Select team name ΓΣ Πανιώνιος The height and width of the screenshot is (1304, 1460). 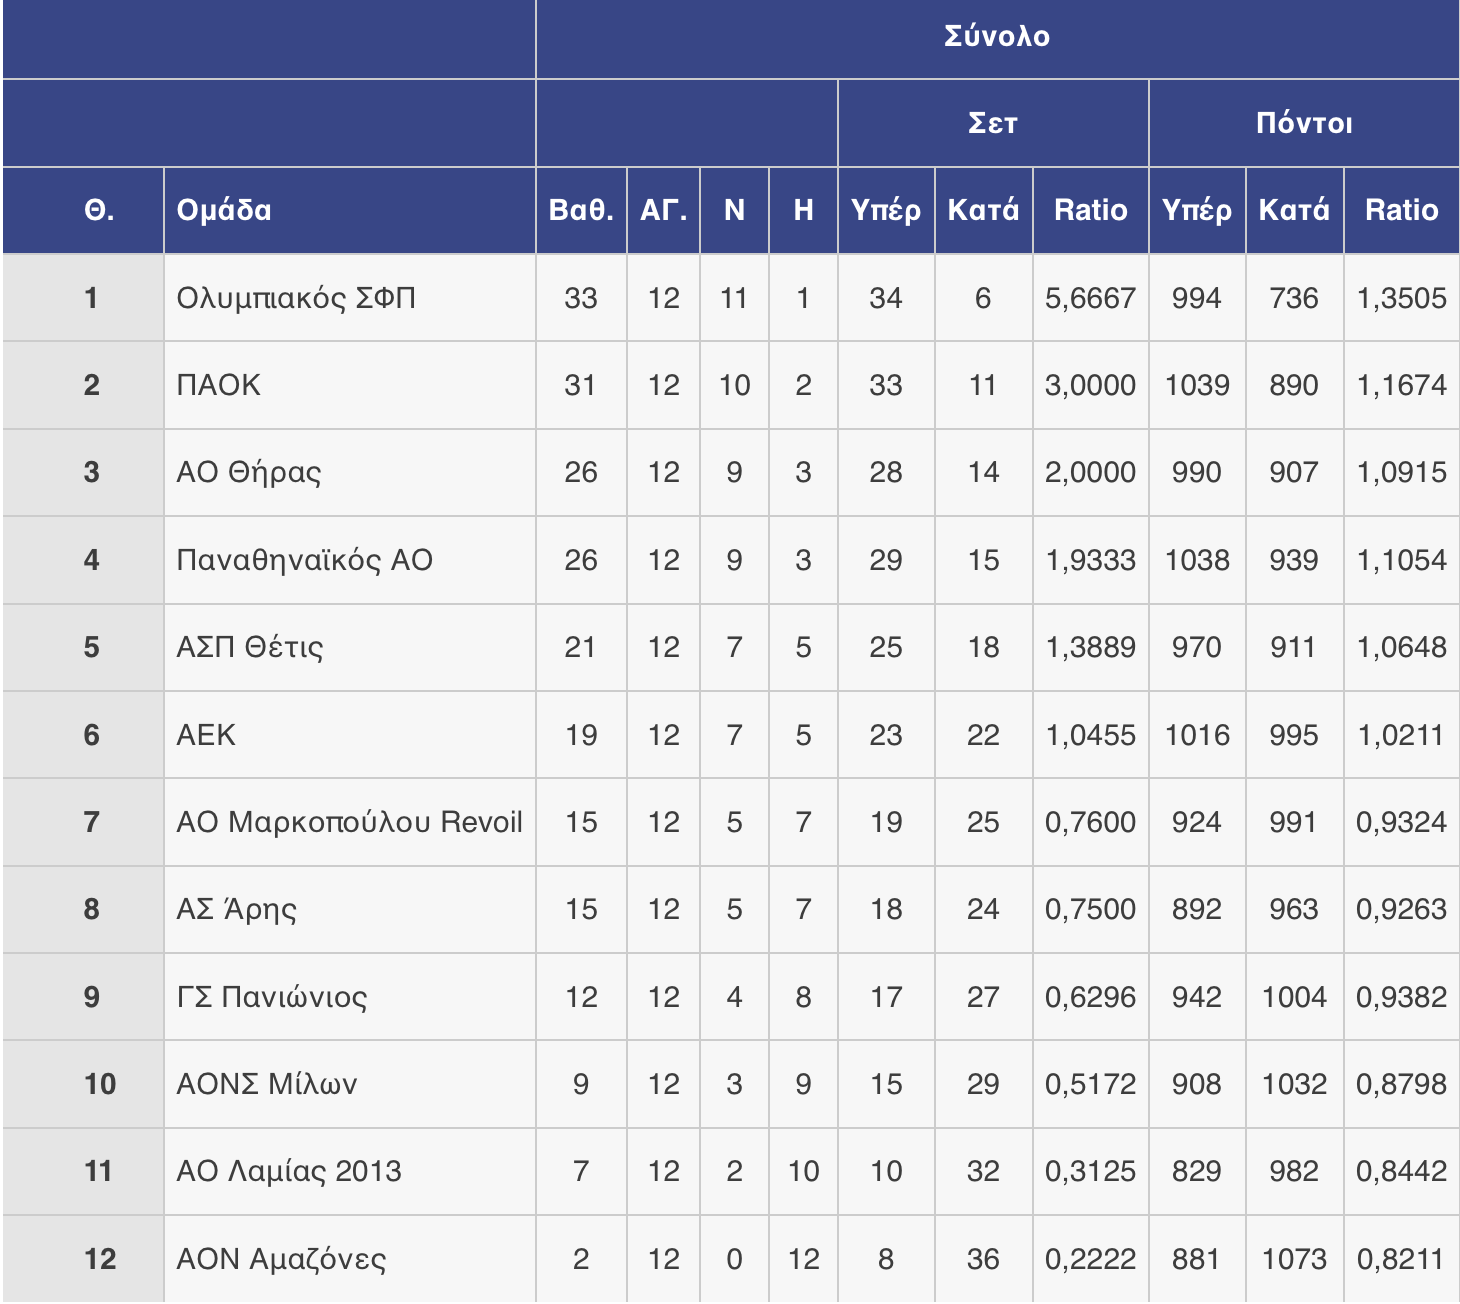point(271,997)
